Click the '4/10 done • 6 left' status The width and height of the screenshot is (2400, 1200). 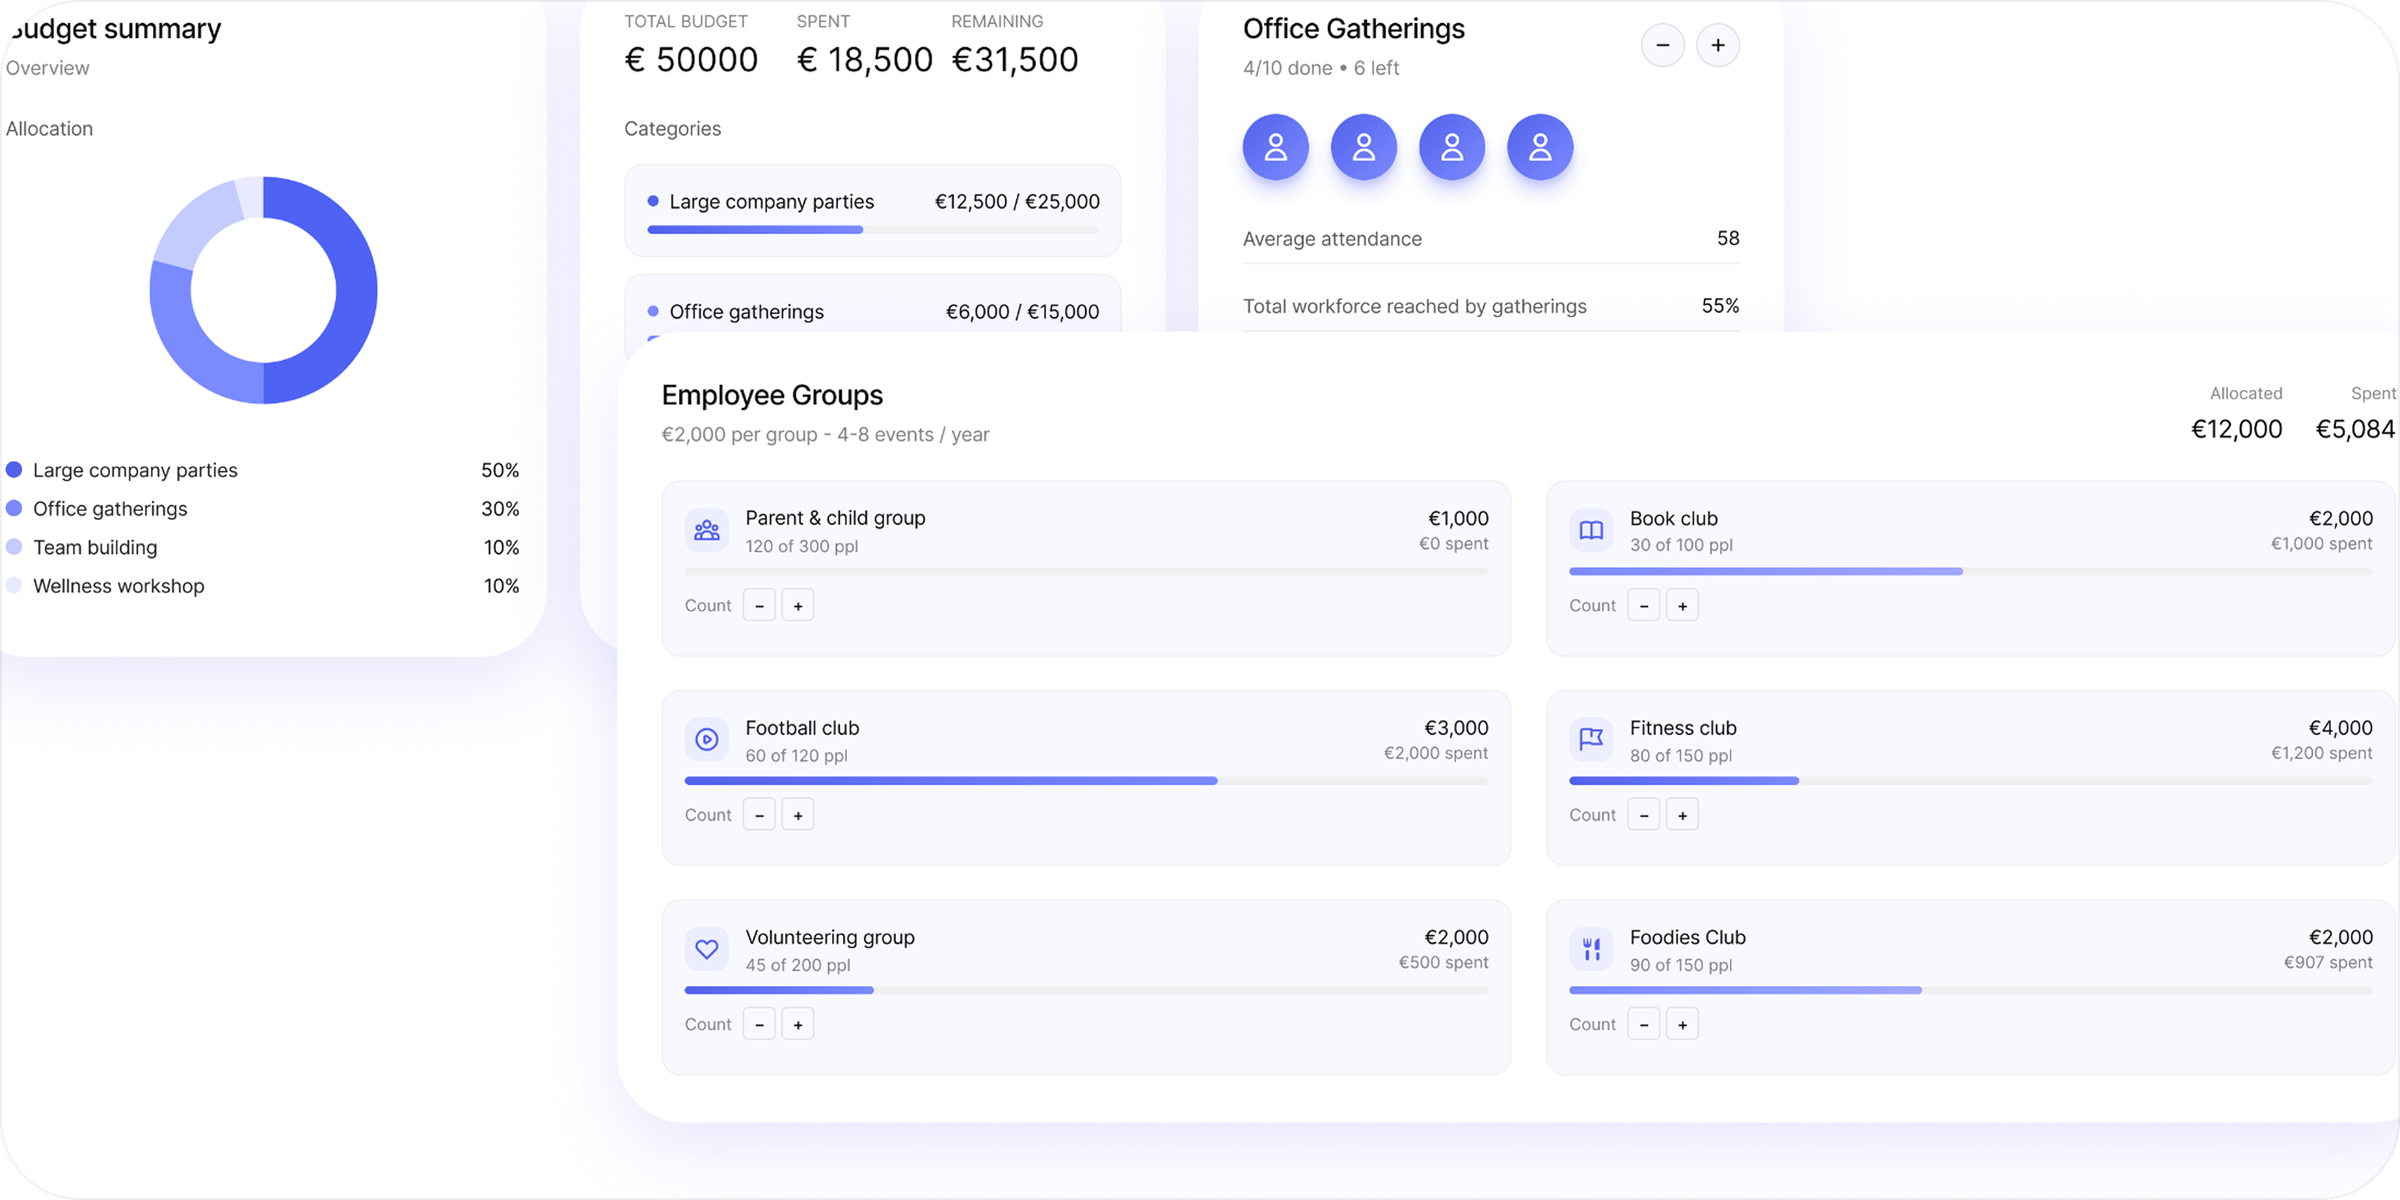click(1321, 68)
